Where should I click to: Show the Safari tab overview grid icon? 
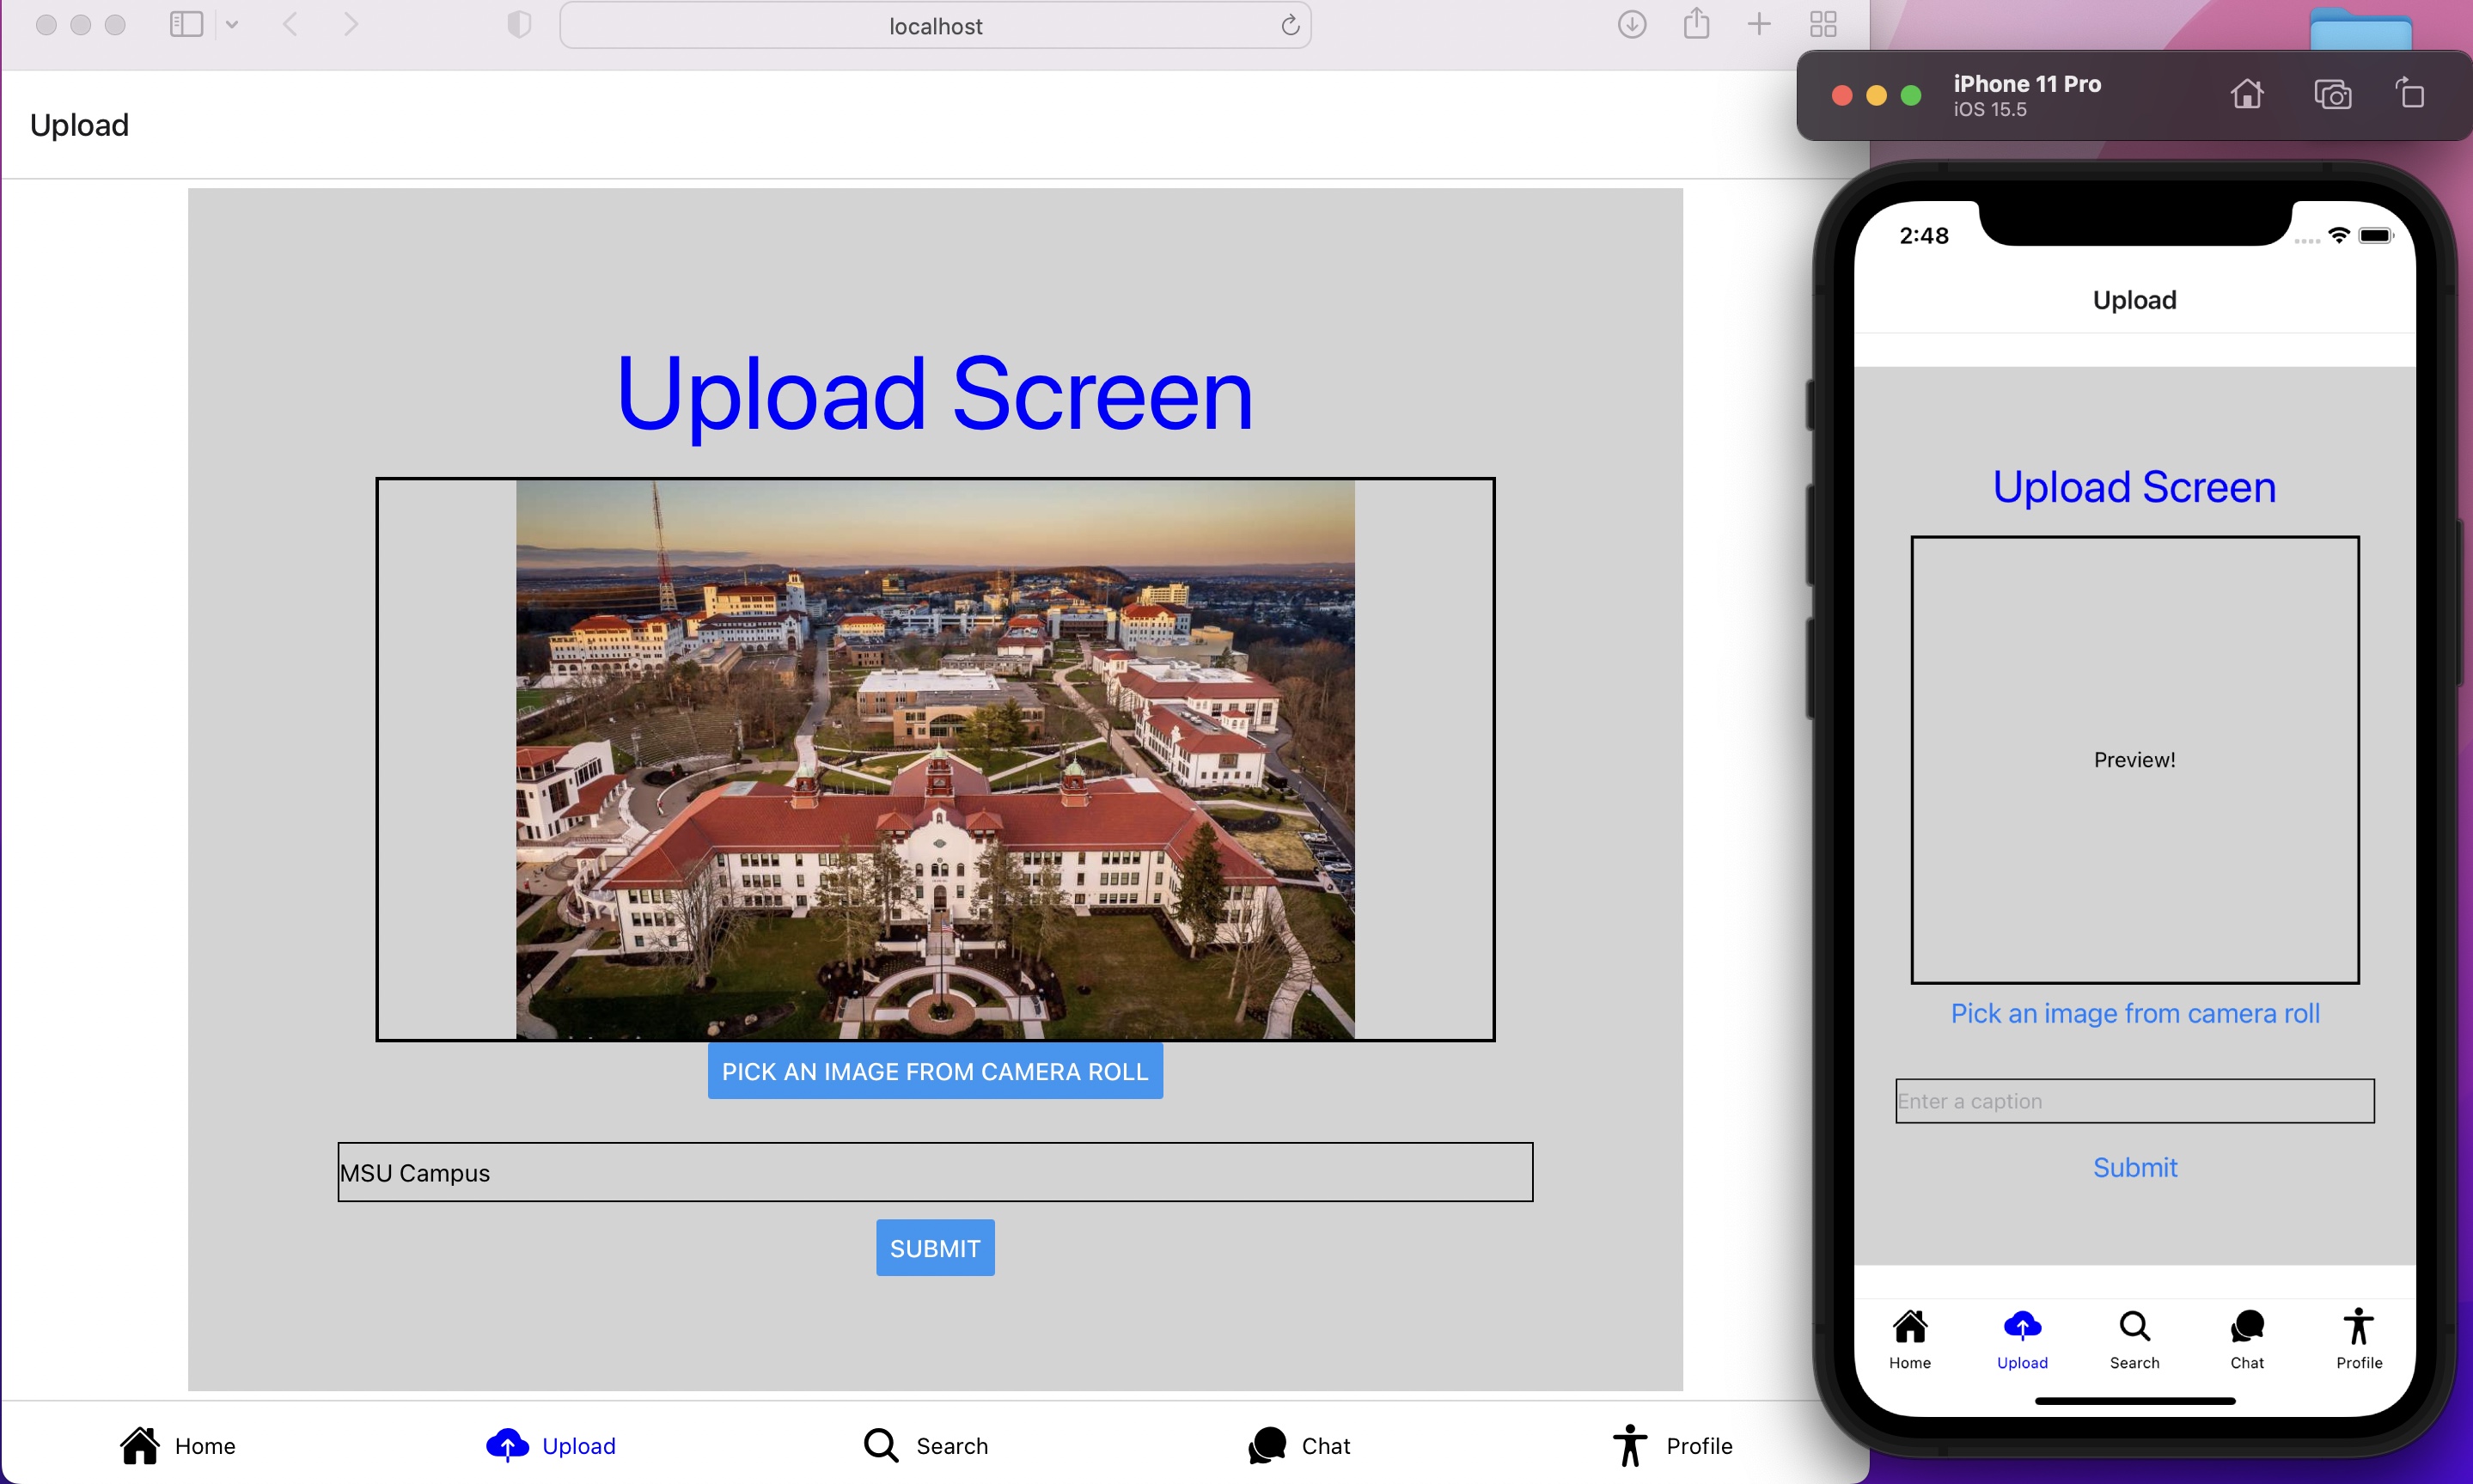(x=1823, y=24)
